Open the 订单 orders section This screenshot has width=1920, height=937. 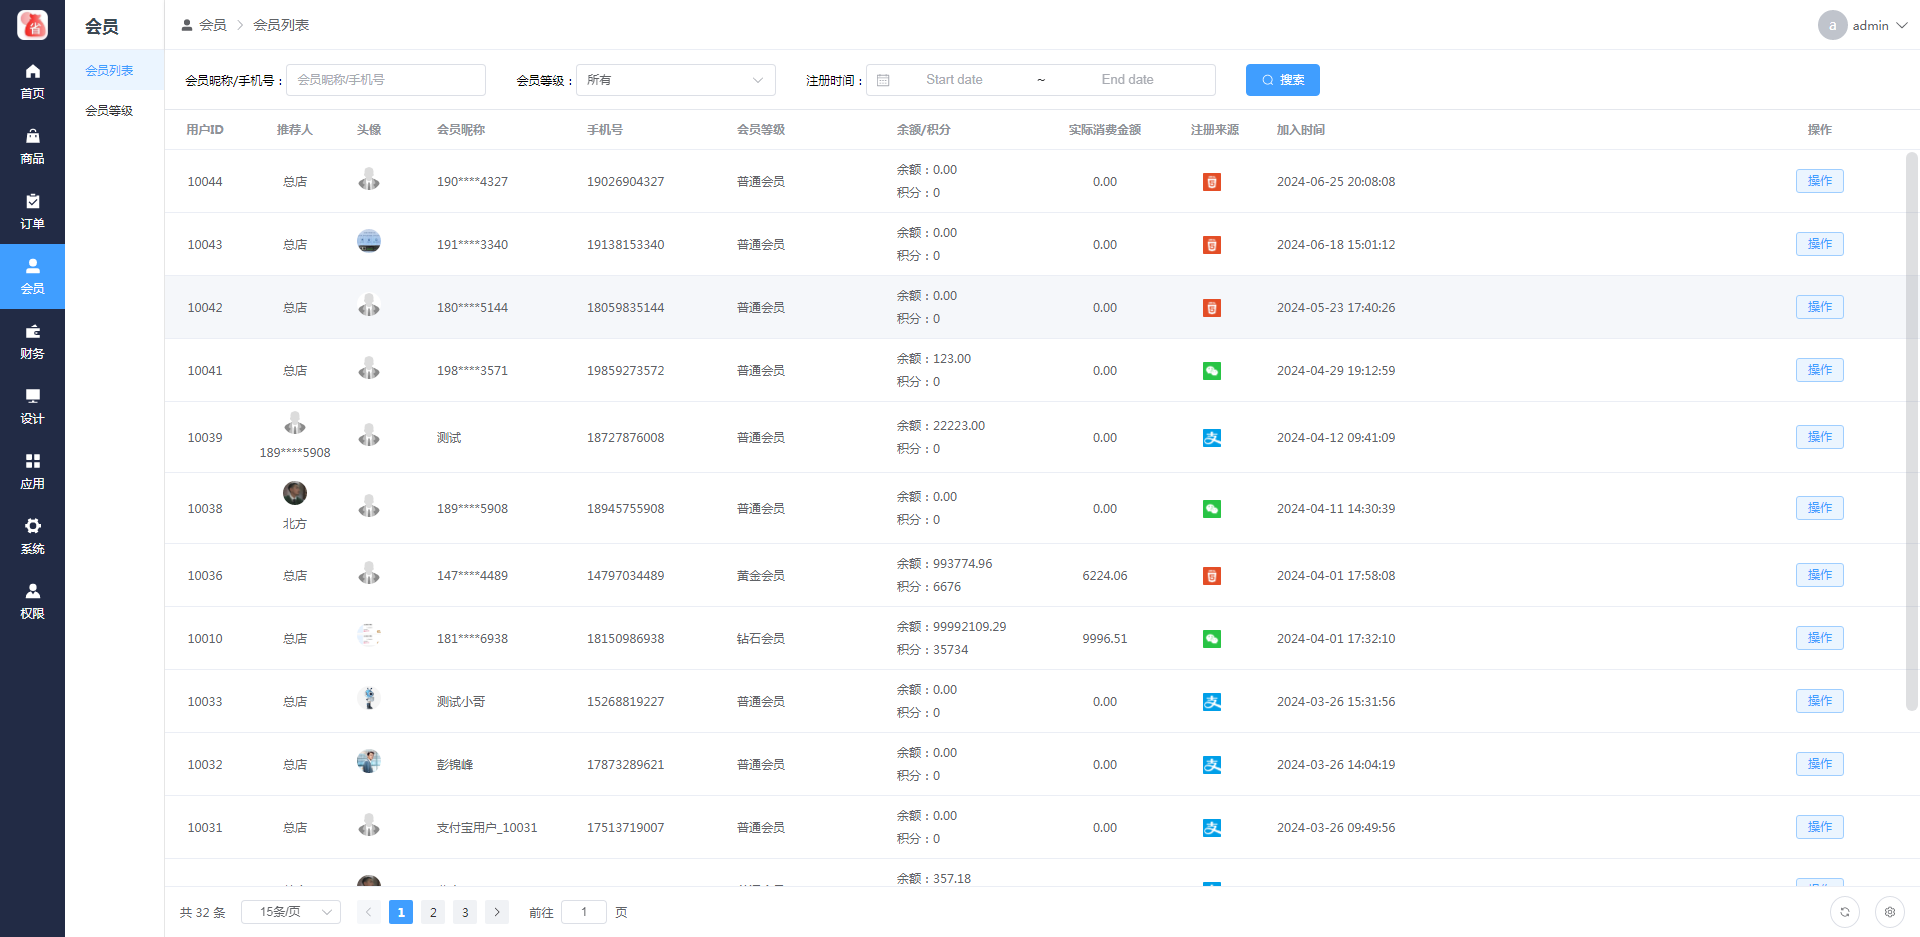tap(32, 211)
